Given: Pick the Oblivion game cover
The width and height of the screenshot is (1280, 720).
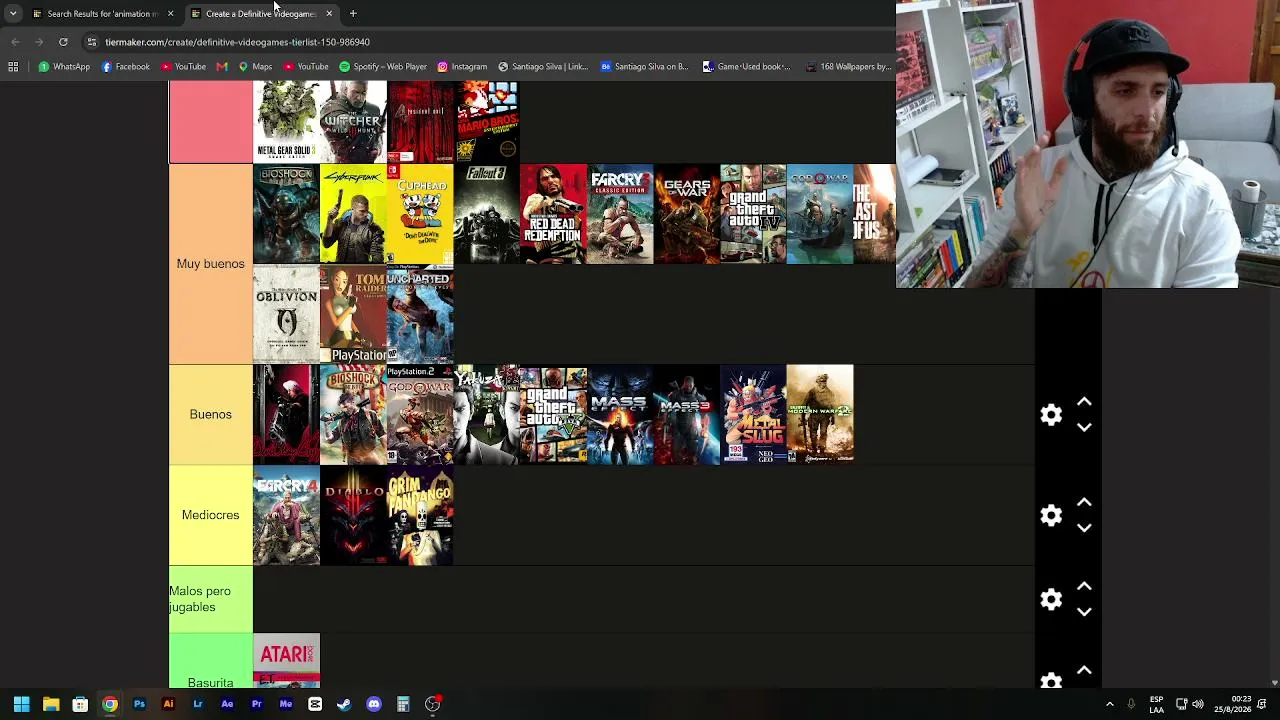Looking at the screenshot, I should (x=286, y=314).
